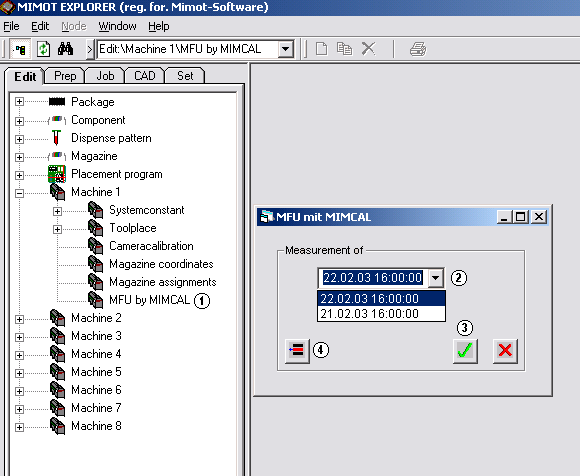Expand the Package tree node

(19, 102)
